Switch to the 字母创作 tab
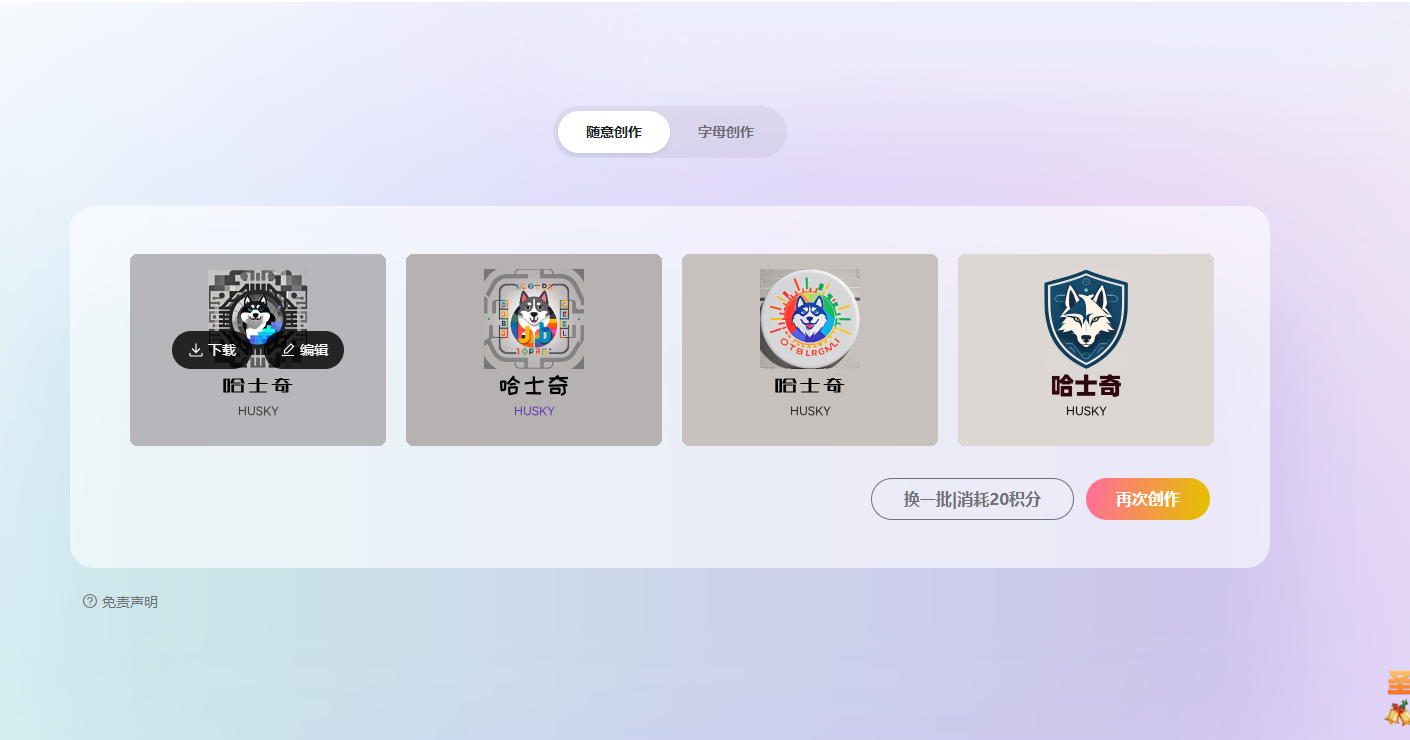The image size is (1410, 740). tap(726, 132)
